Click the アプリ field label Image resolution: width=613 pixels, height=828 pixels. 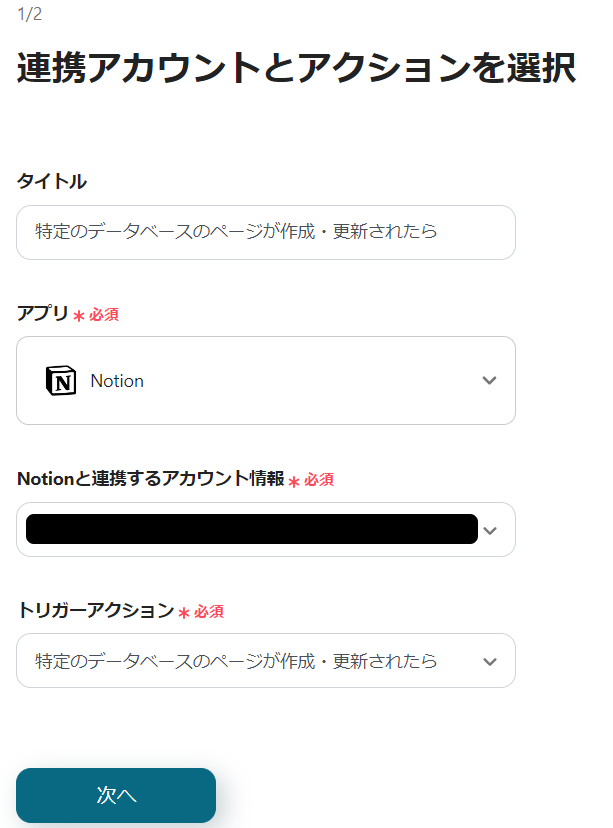pos(43,314)
